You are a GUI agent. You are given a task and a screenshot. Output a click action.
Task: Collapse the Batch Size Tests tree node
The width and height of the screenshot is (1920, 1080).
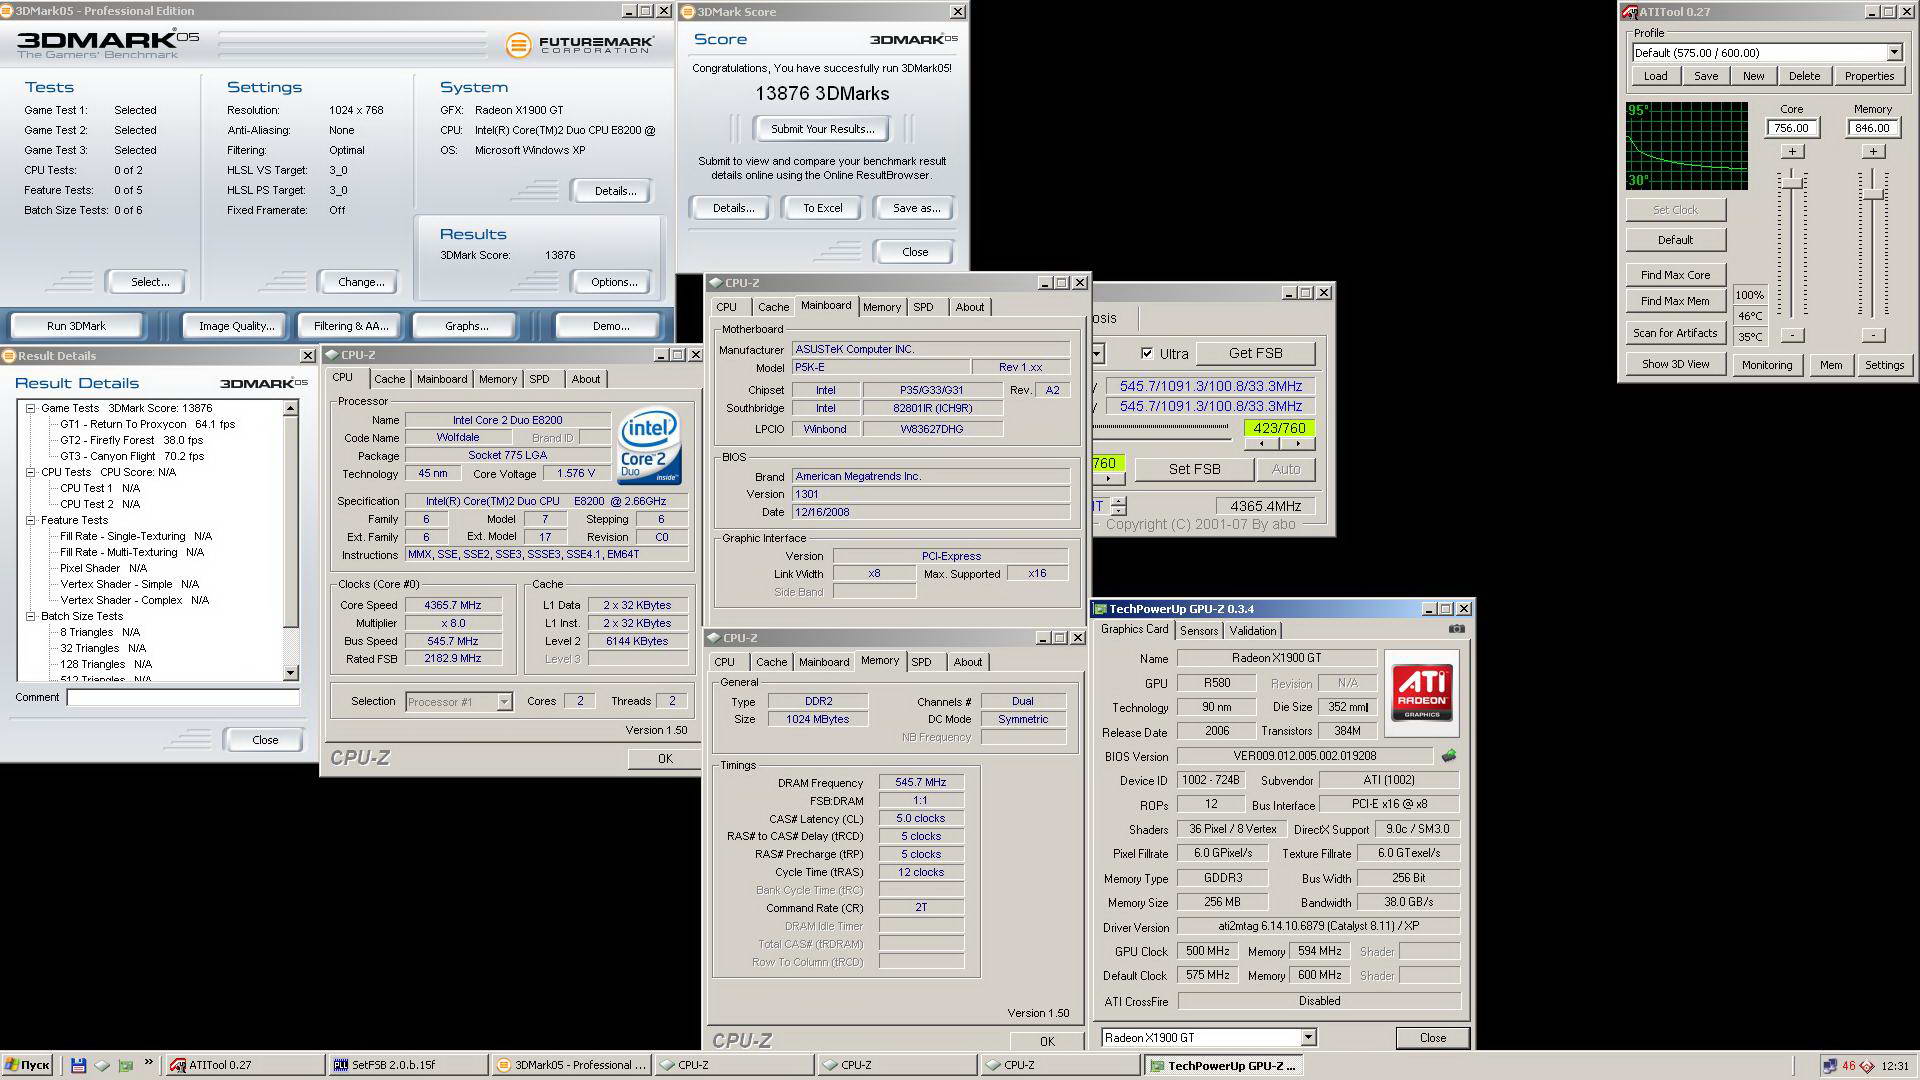pyautogui.click(x=30, y=617)
